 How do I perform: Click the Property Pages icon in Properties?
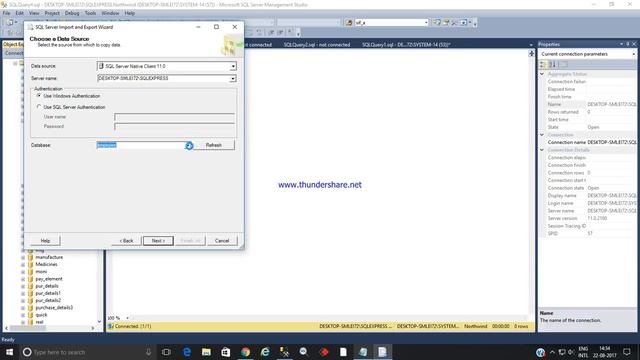click(x=564, y=64)
